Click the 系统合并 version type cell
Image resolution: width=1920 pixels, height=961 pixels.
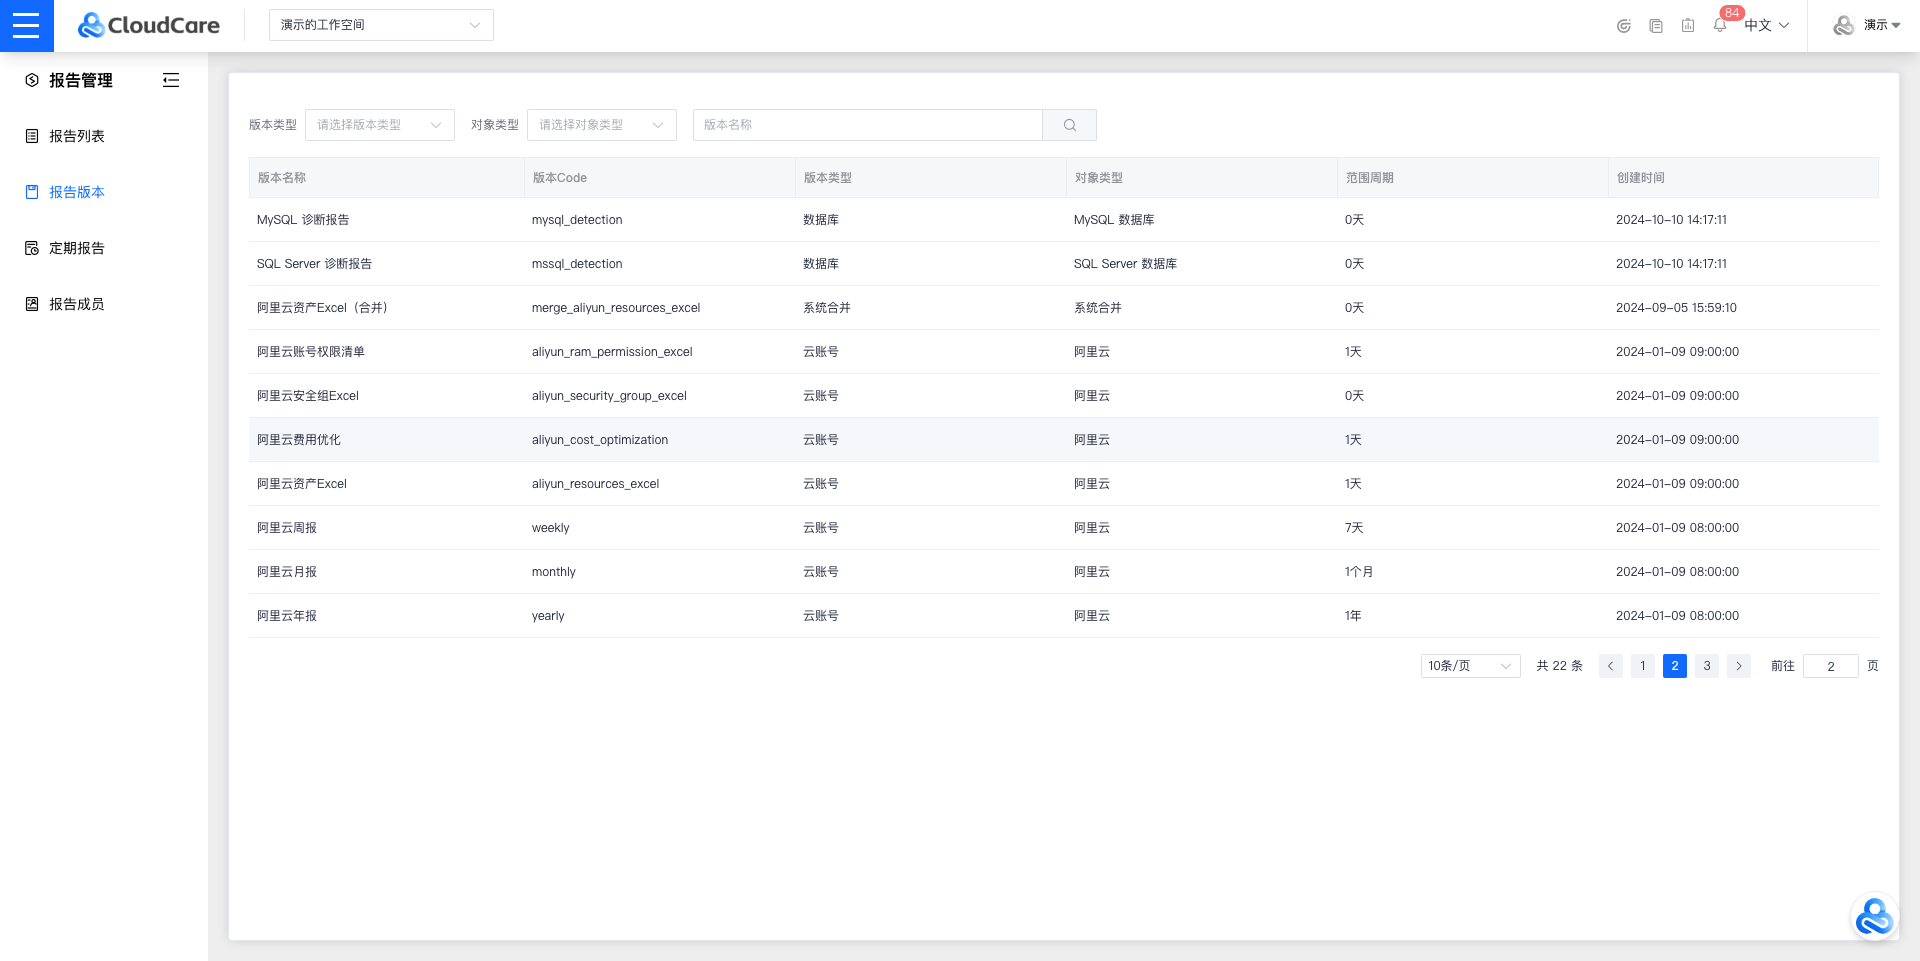tap(827, 308)
